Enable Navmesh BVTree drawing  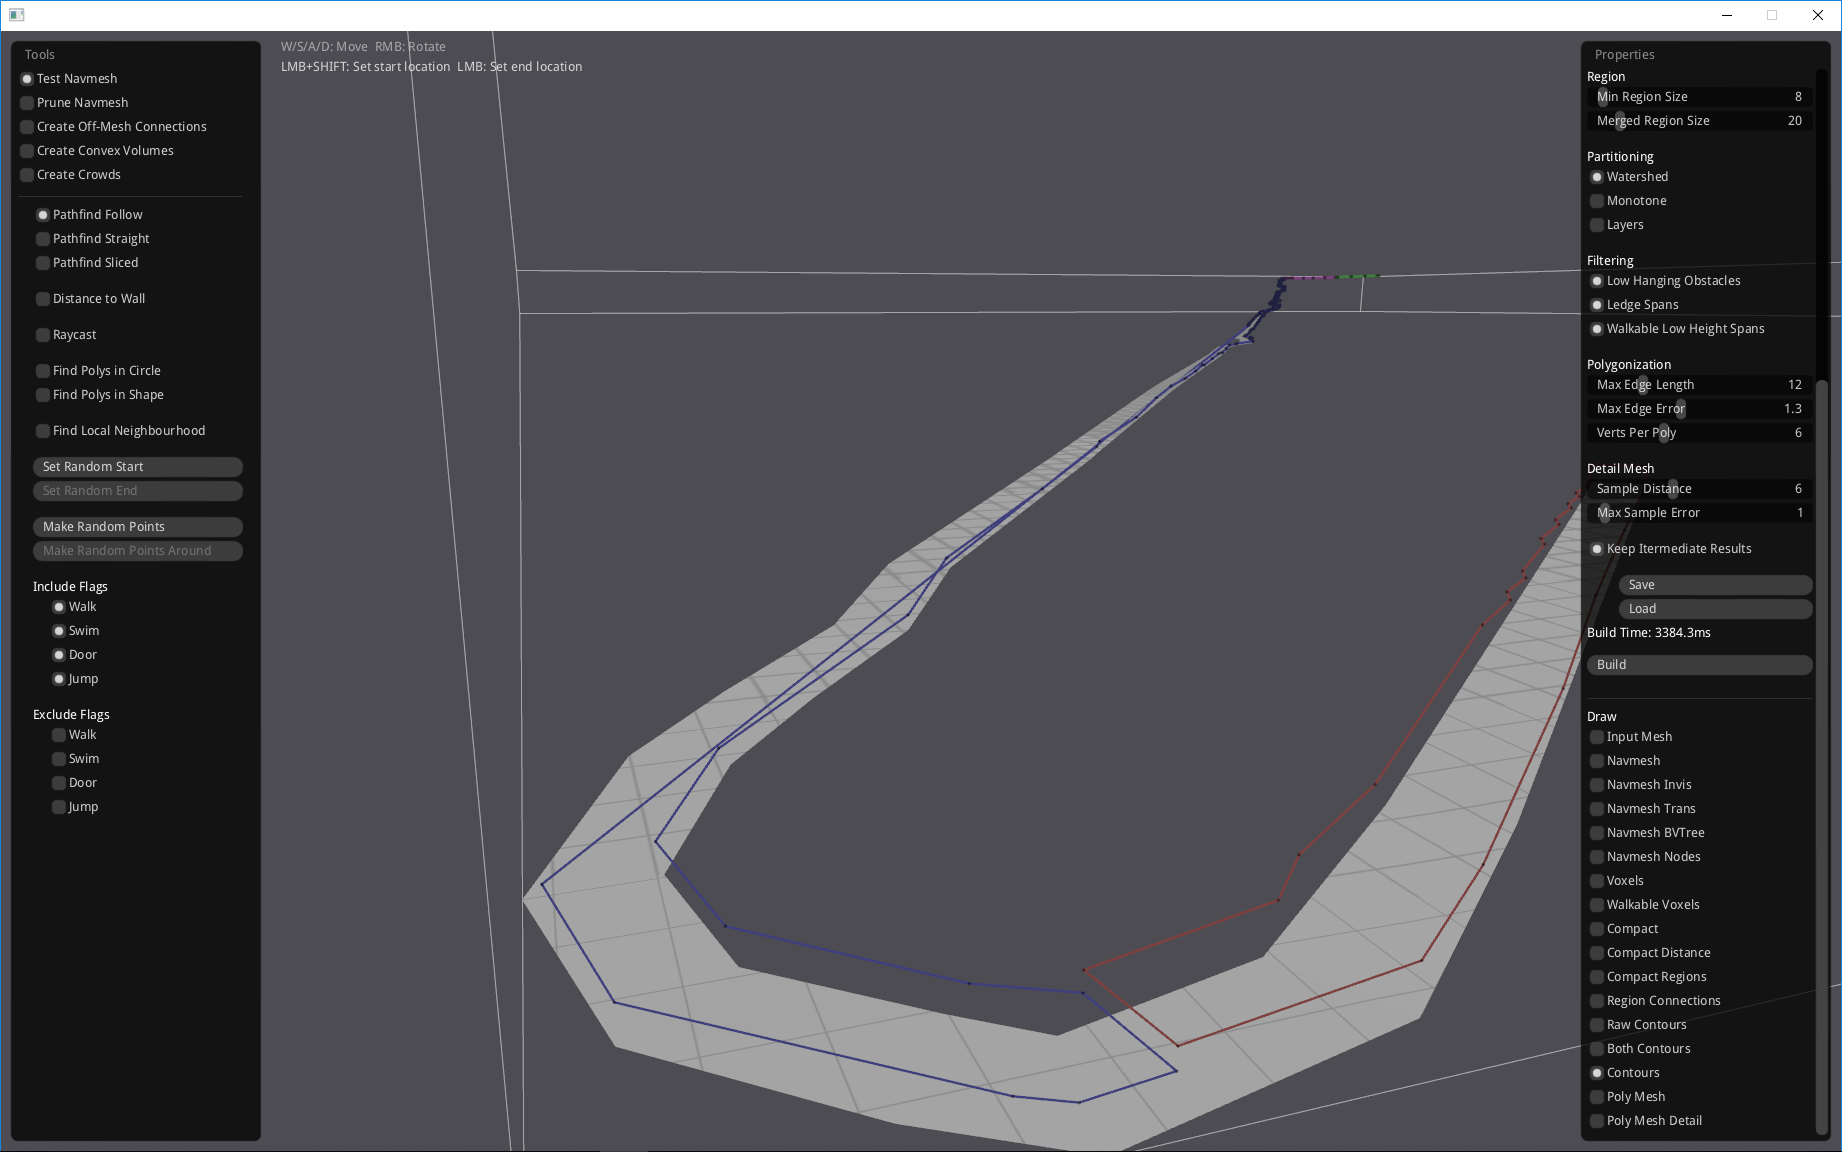(x=1596, y=832)
